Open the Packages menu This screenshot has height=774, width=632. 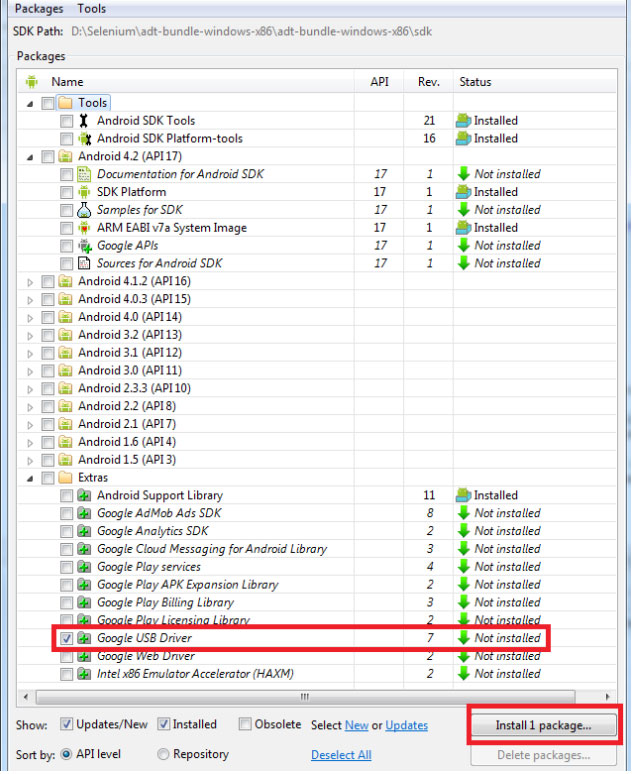point(39,9)
